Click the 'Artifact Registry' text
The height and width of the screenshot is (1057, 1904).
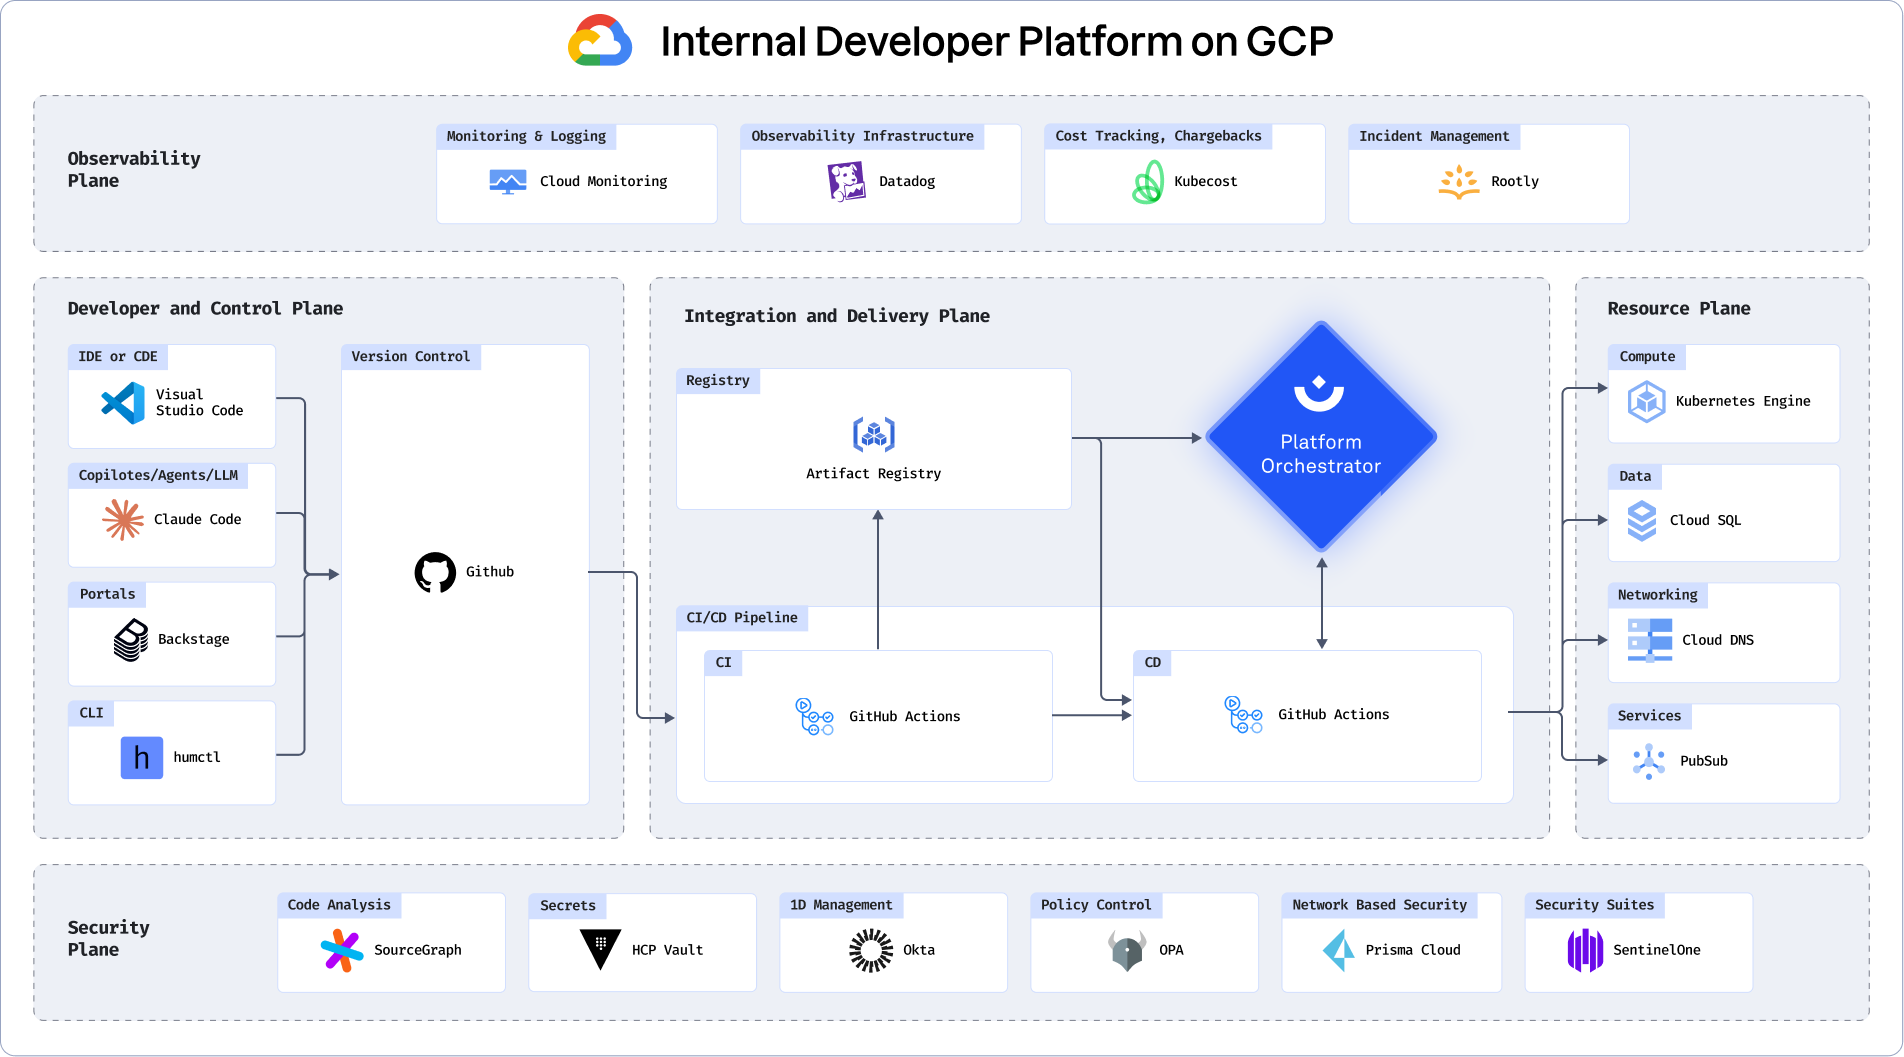[873, 474]
